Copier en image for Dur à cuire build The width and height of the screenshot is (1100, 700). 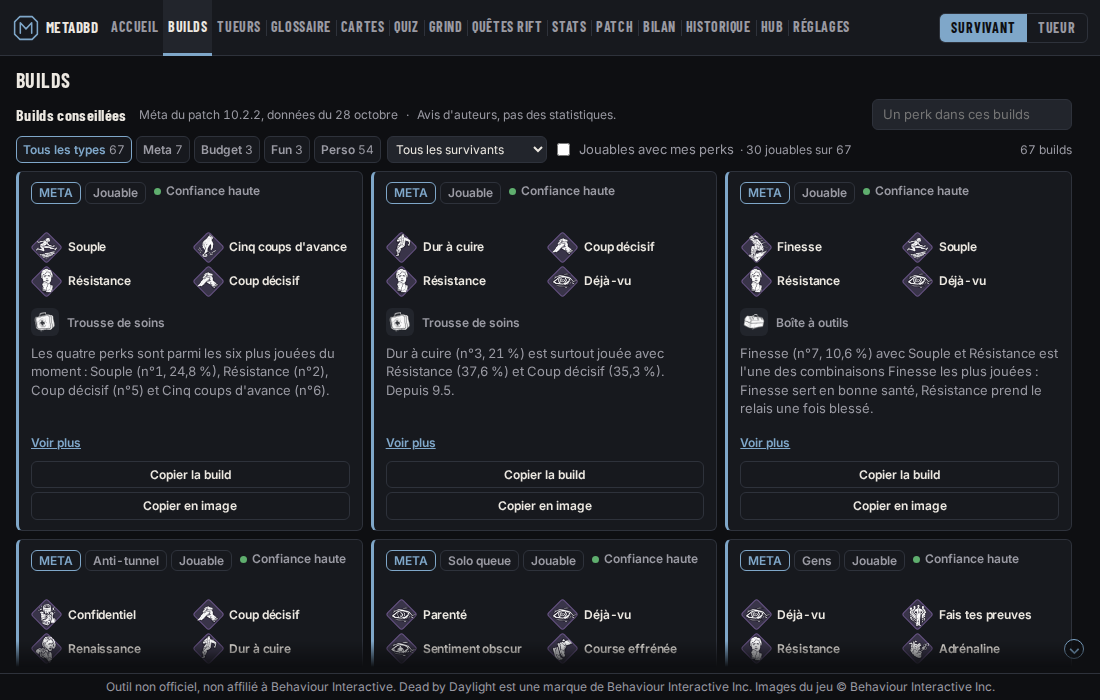544,506
